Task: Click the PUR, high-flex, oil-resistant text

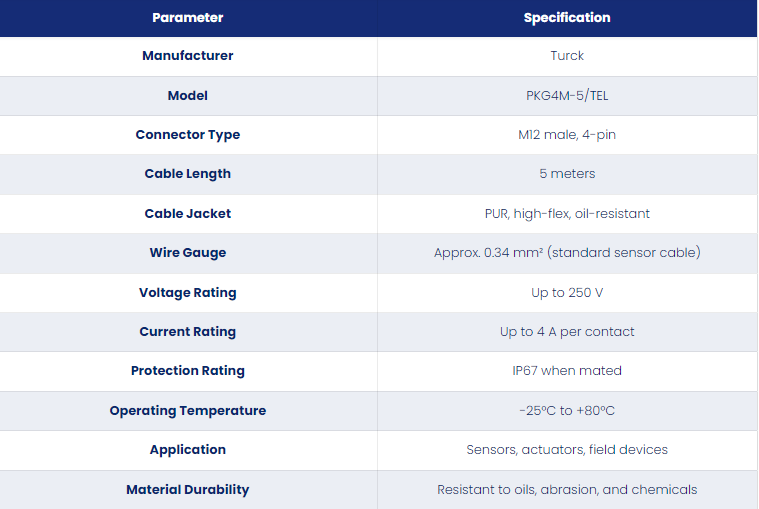Action: tap(567, 213)
